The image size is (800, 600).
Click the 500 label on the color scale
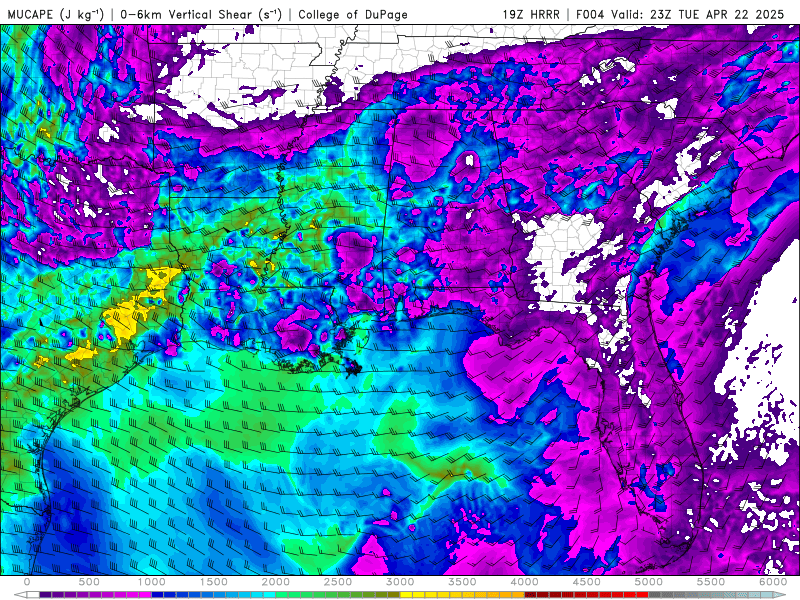(89, 582)
